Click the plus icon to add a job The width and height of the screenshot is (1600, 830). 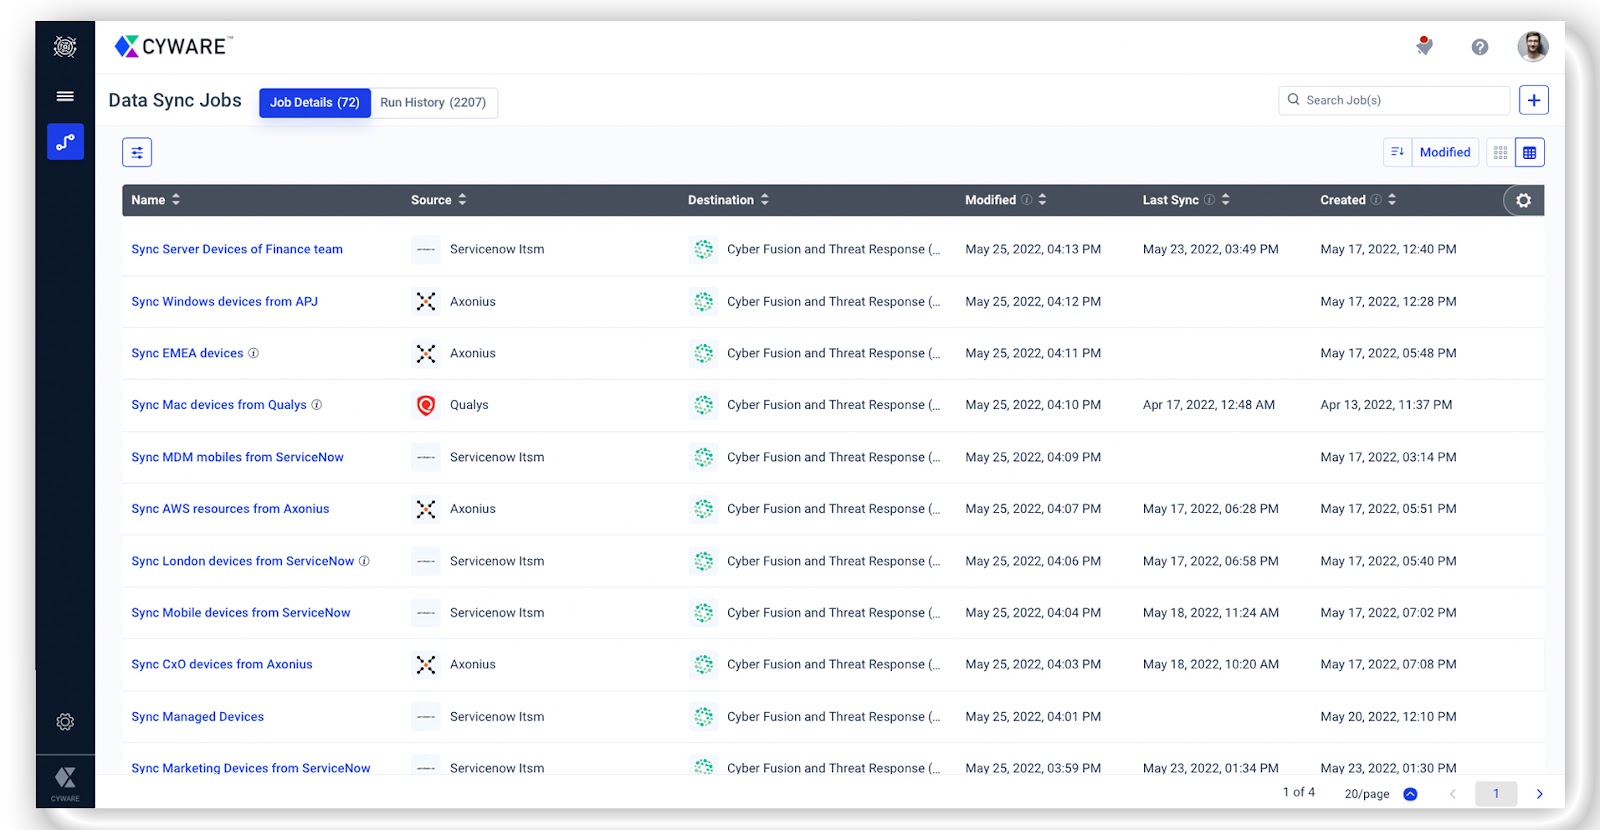click(1534, 100)
